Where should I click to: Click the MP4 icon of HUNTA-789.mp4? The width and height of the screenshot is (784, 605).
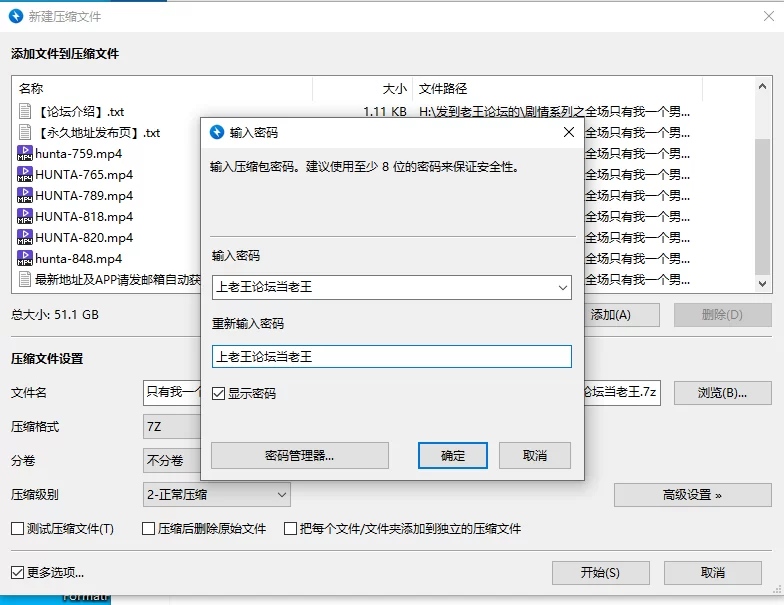click(24, 195)
